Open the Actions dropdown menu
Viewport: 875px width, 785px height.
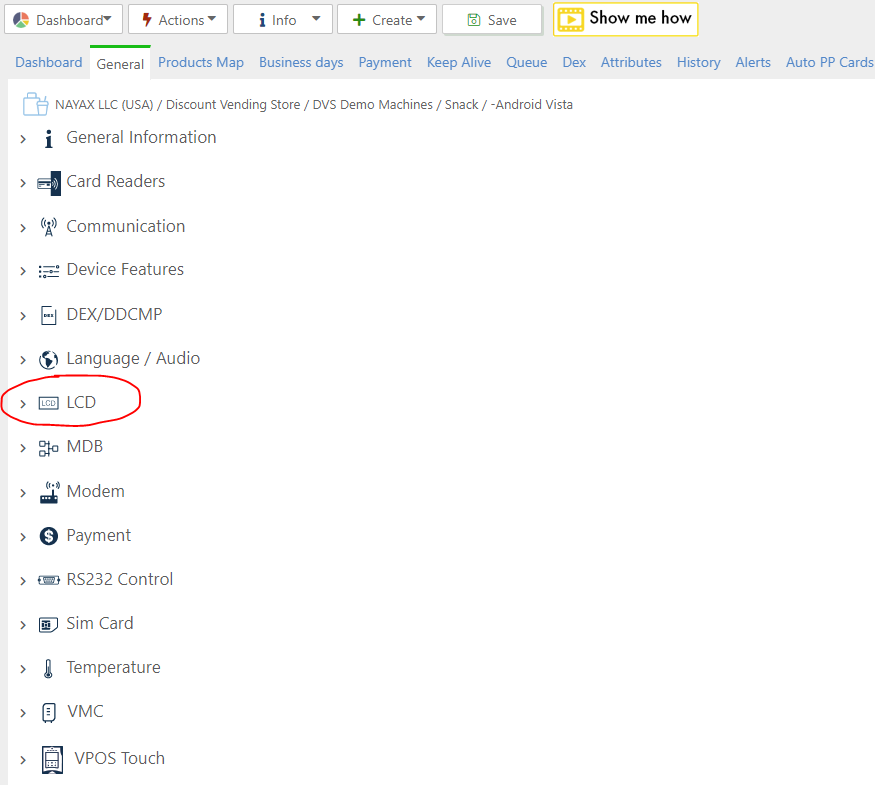178,20
